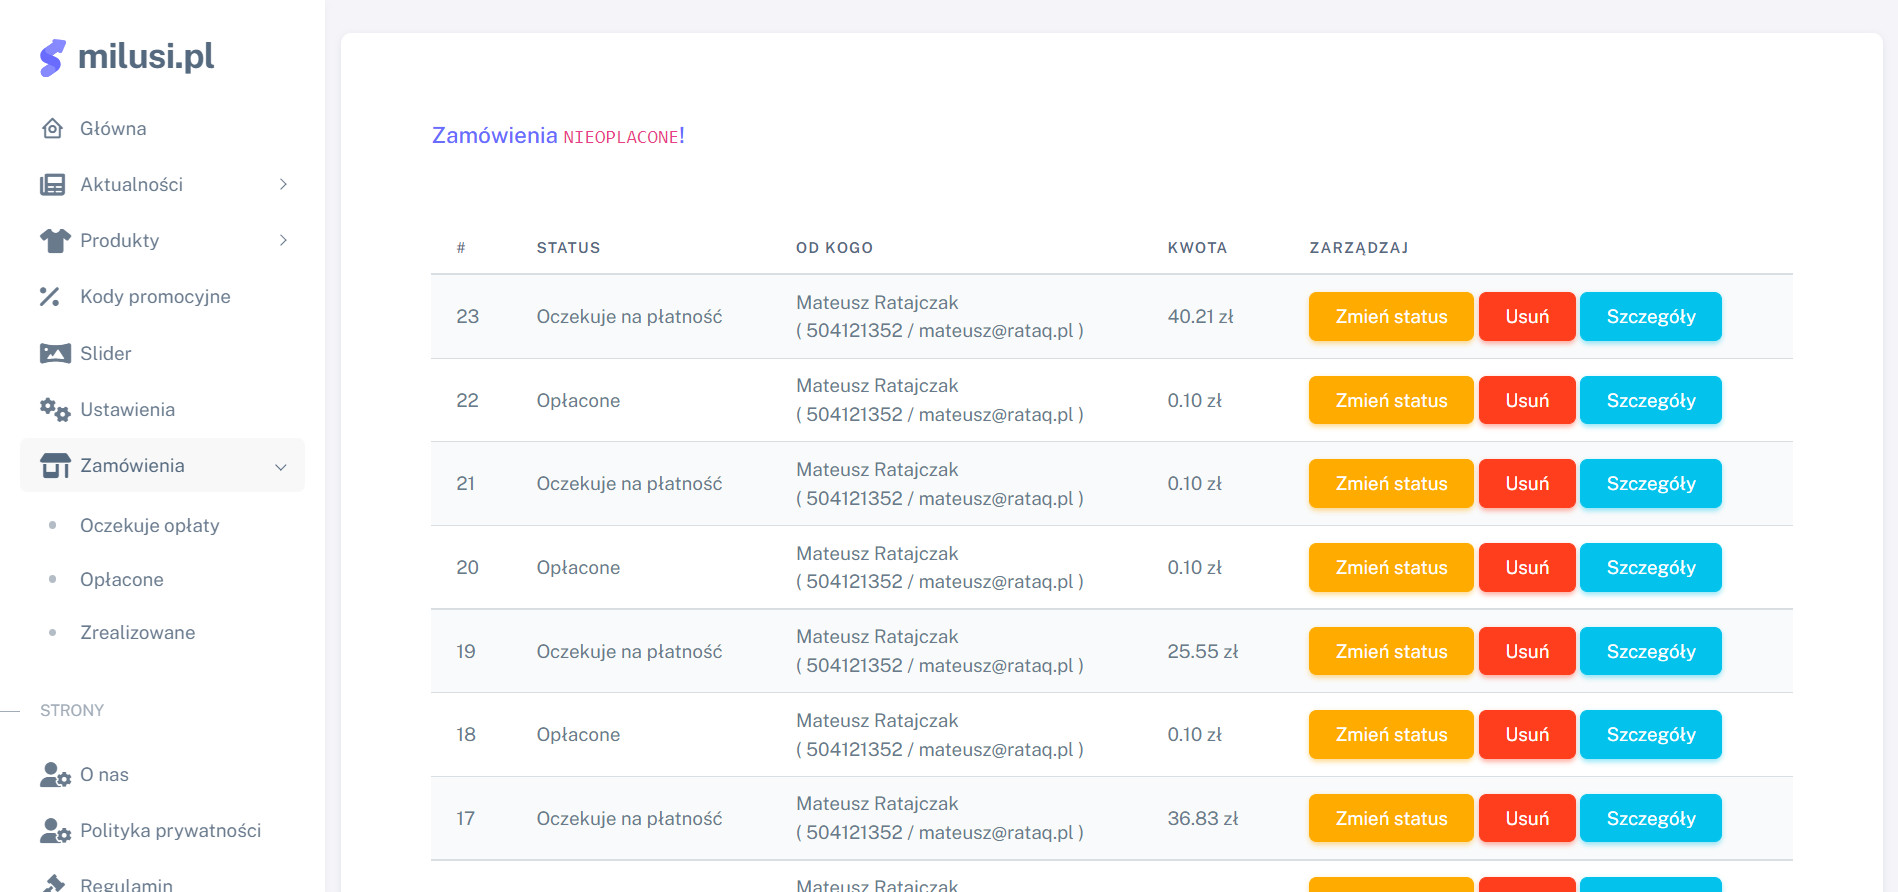Open Ustawienia in the sidebar
1898x892 pixels.
tap(162, 409)
